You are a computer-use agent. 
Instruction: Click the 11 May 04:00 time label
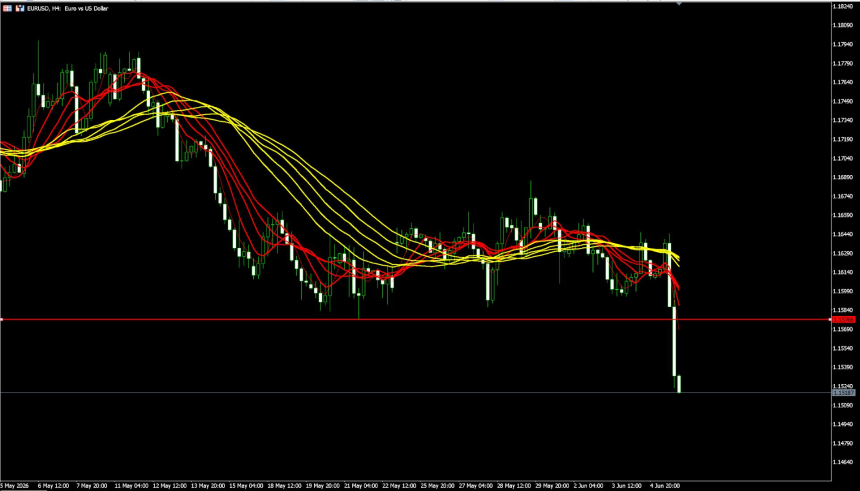131,486
